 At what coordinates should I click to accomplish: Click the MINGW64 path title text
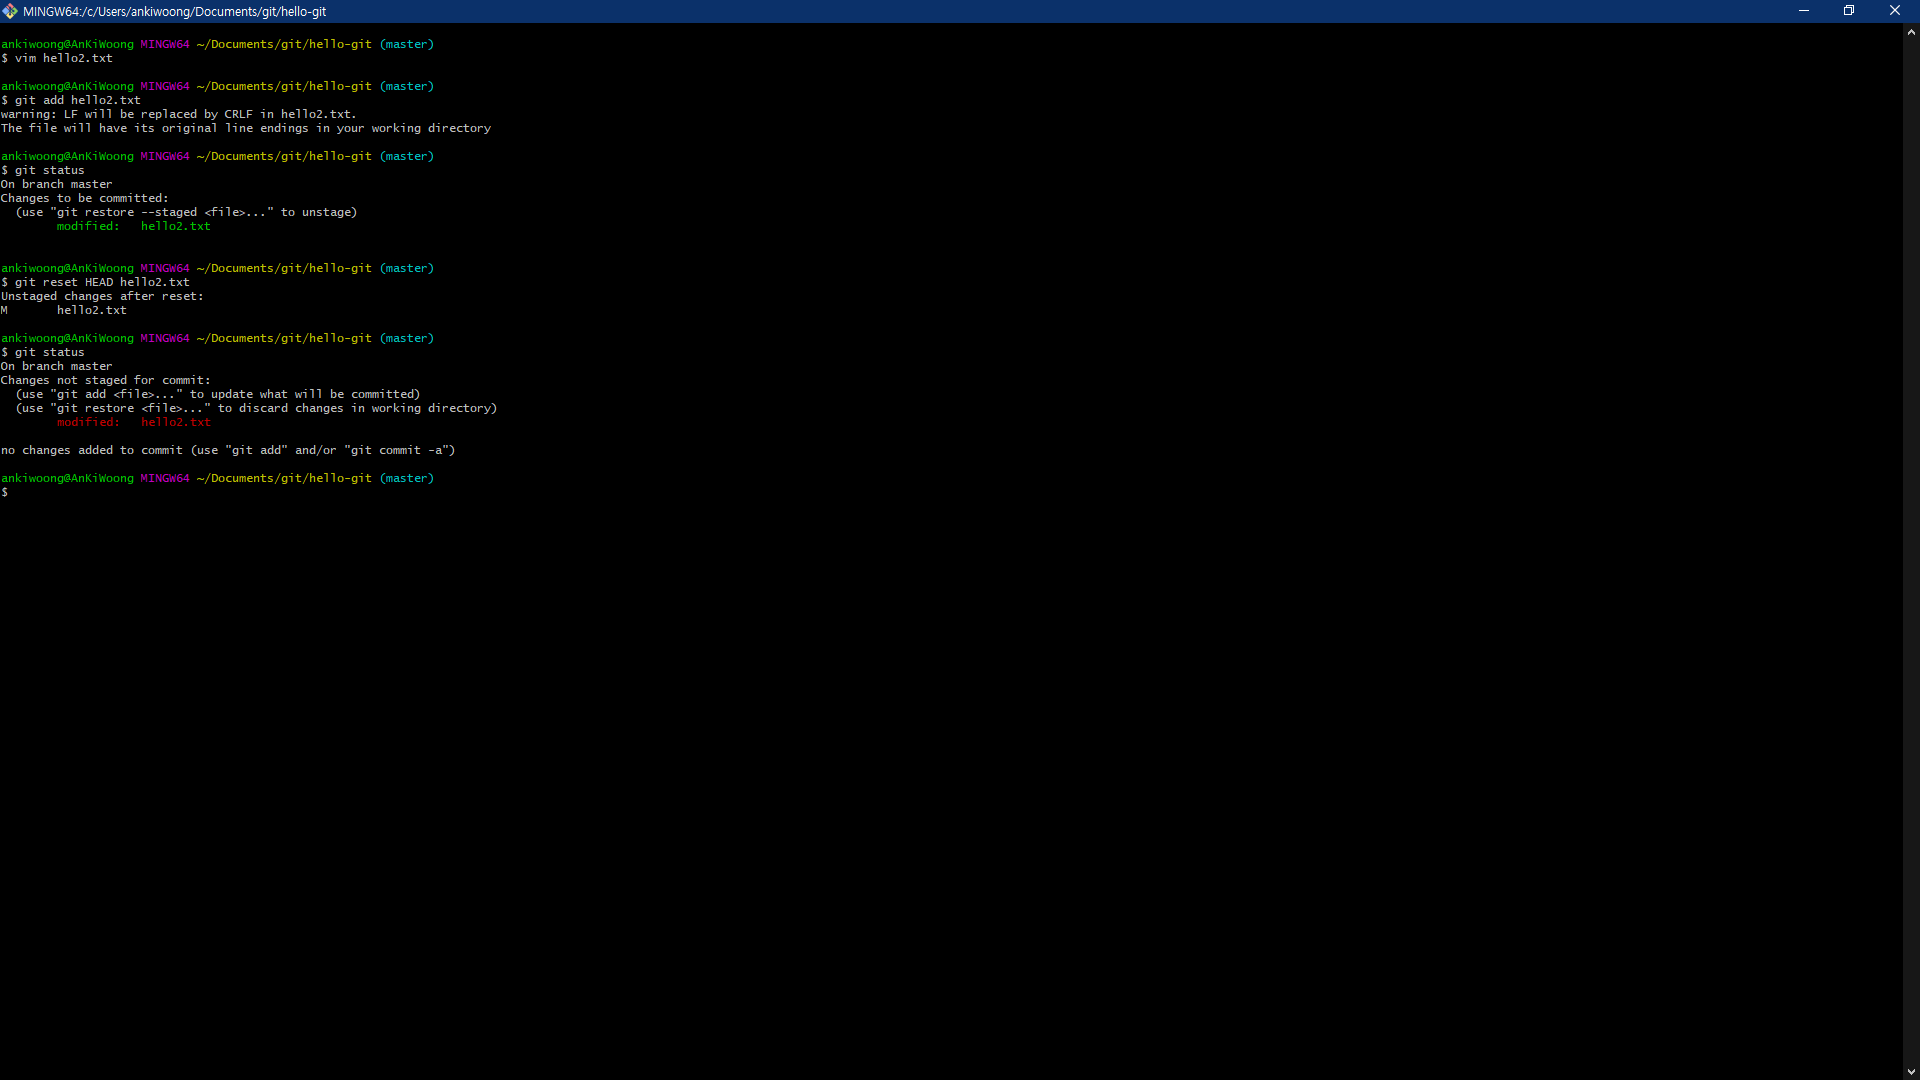pos(175,12)
